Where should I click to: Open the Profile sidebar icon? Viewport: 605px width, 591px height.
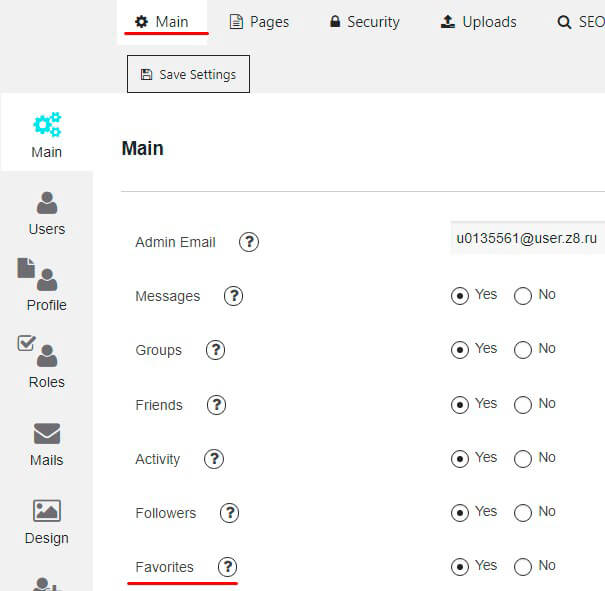pyautogui.click(x=37, y=274)
